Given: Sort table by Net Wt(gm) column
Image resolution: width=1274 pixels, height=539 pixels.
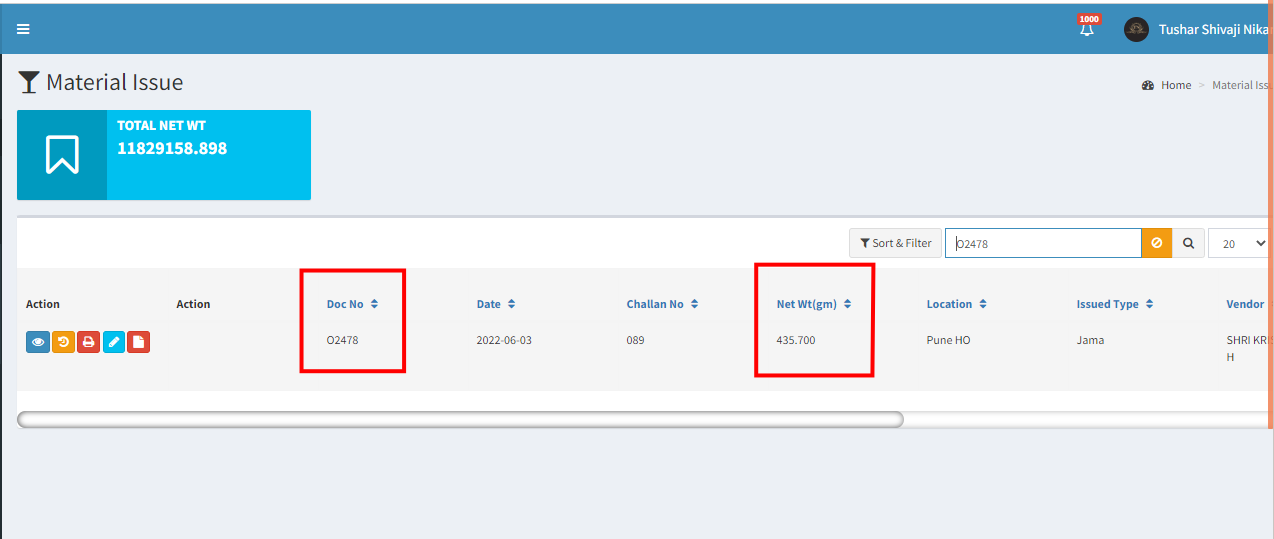Looking at the screenshot, I should (814, 304).
